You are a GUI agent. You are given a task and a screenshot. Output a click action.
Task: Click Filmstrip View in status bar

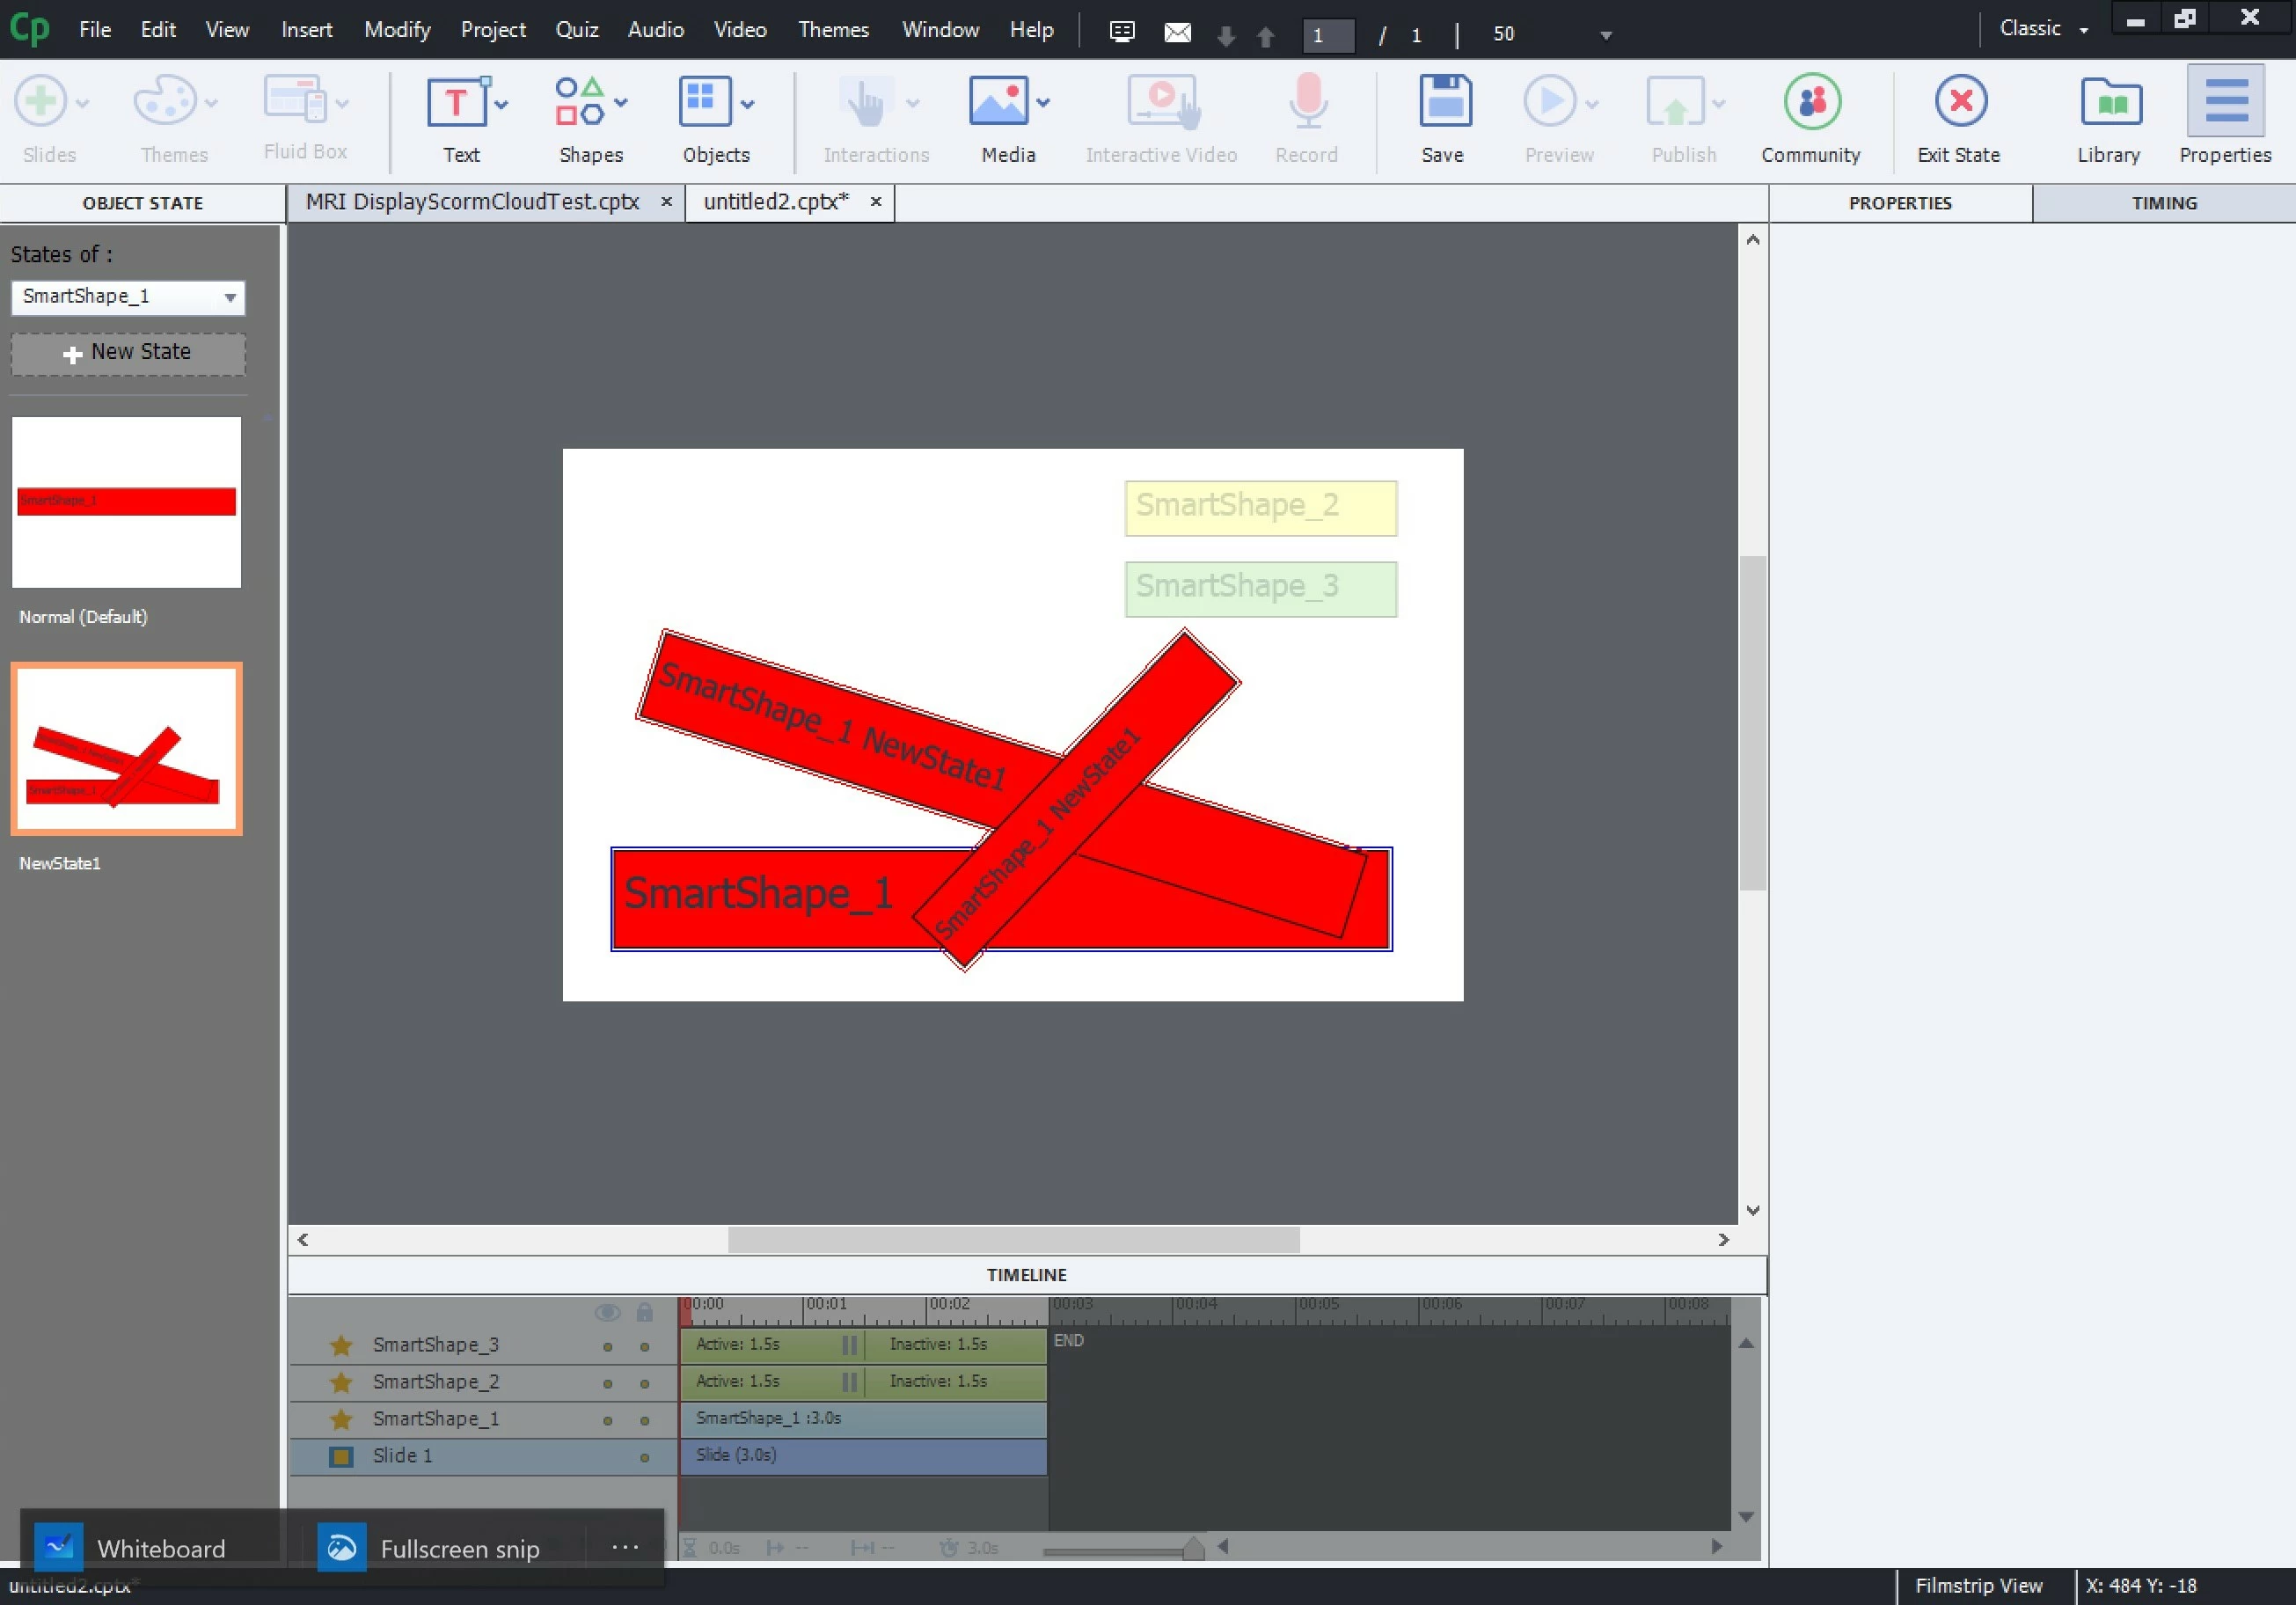click(1978, 1585)
